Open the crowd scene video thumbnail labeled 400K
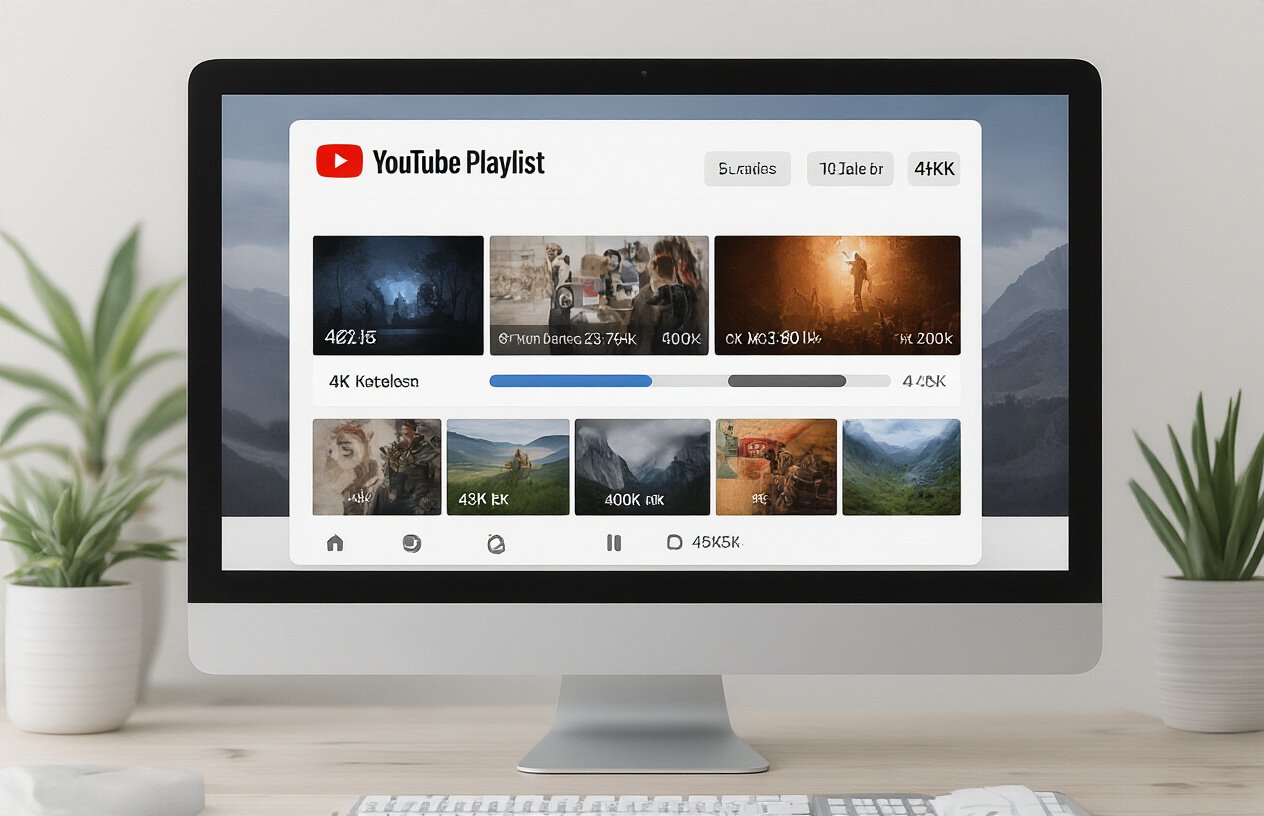Image resolution: width=1264 pixels, height=816 pixels. point(599,295)
